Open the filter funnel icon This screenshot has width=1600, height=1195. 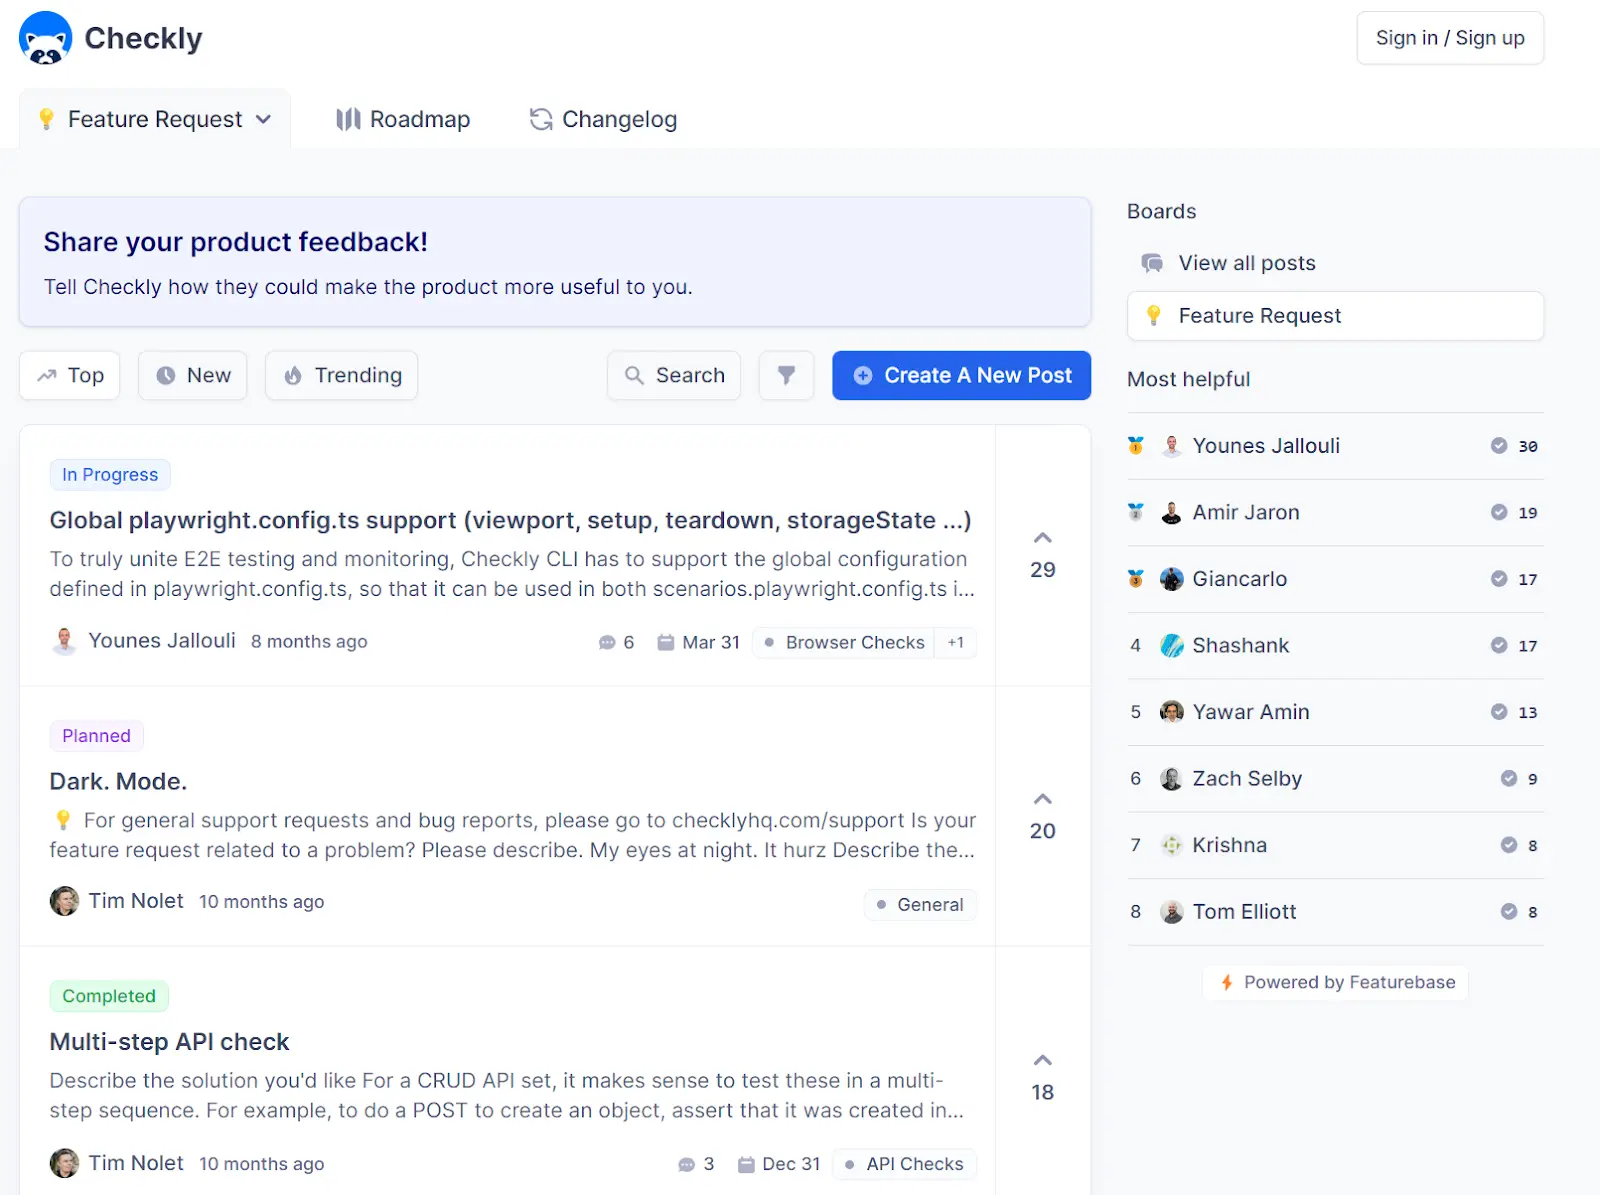point(786,375)
